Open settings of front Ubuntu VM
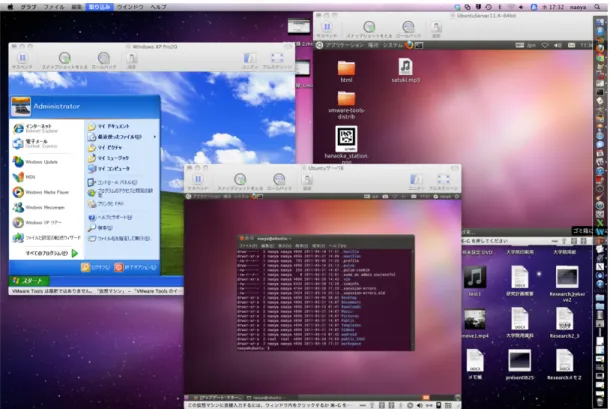Viewport: 610px width, 409px height. [x=307, y=182]
